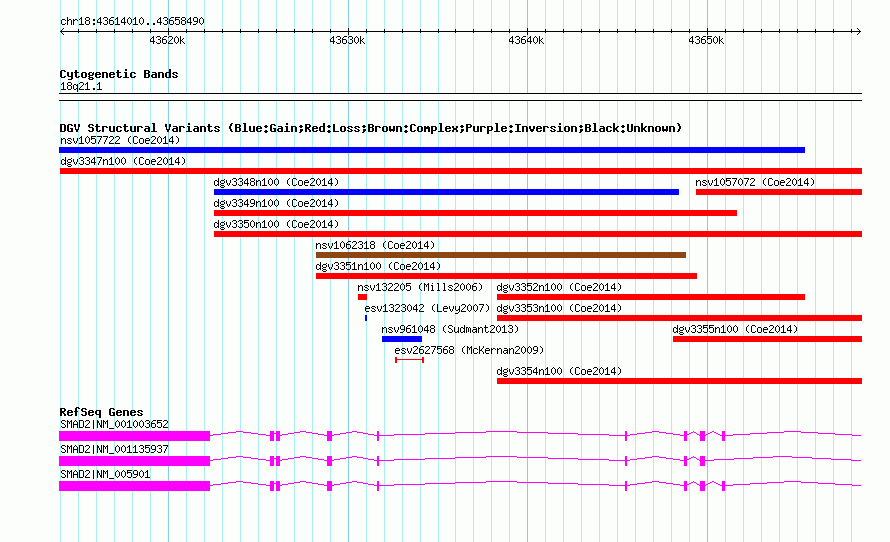The width and height of the screenshot is (890, 542).
Task: Click the small nsv132205 red variant marker
Action: pos(362,297)
